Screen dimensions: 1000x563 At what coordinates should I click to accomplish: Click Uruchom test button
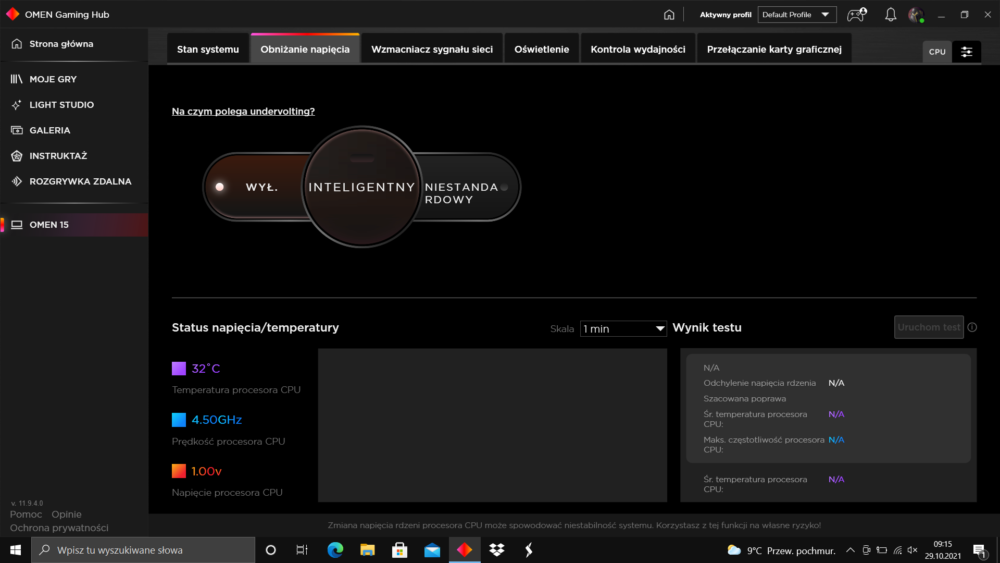point(929,327)
